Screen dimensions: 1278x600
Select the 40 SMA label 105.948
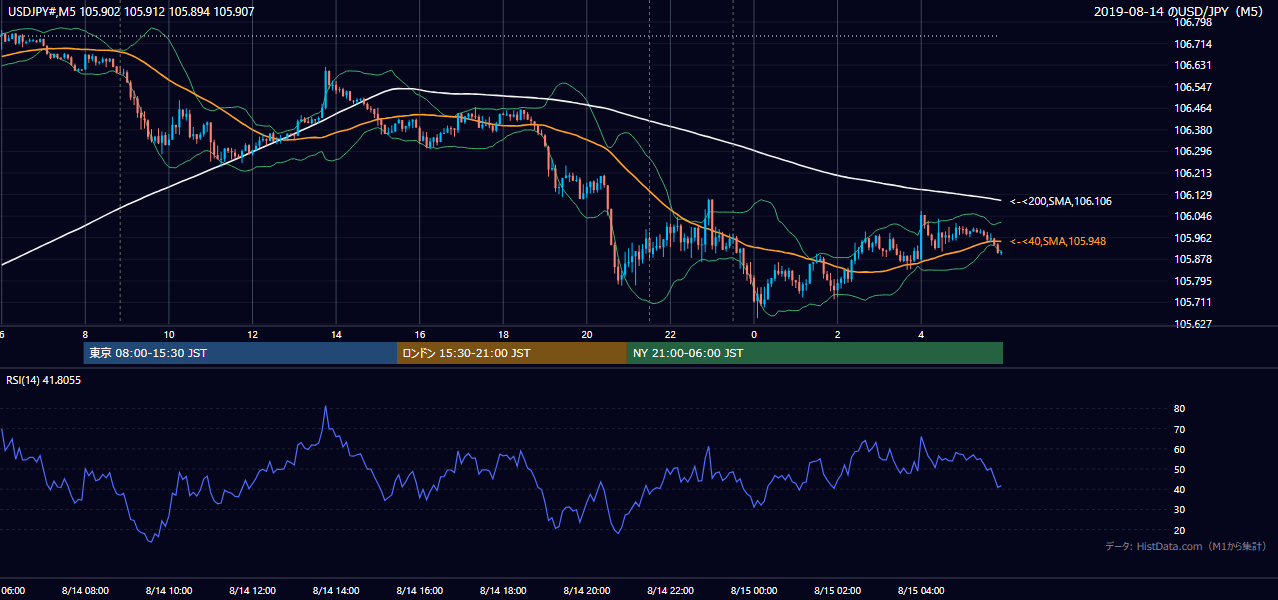pyautogui.click(x=1058, y=241)
